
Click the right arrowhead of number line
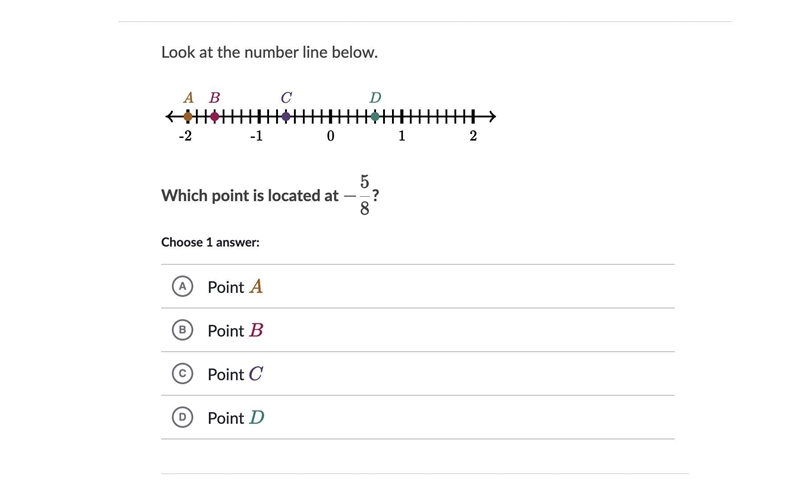[x=491, y=116]
